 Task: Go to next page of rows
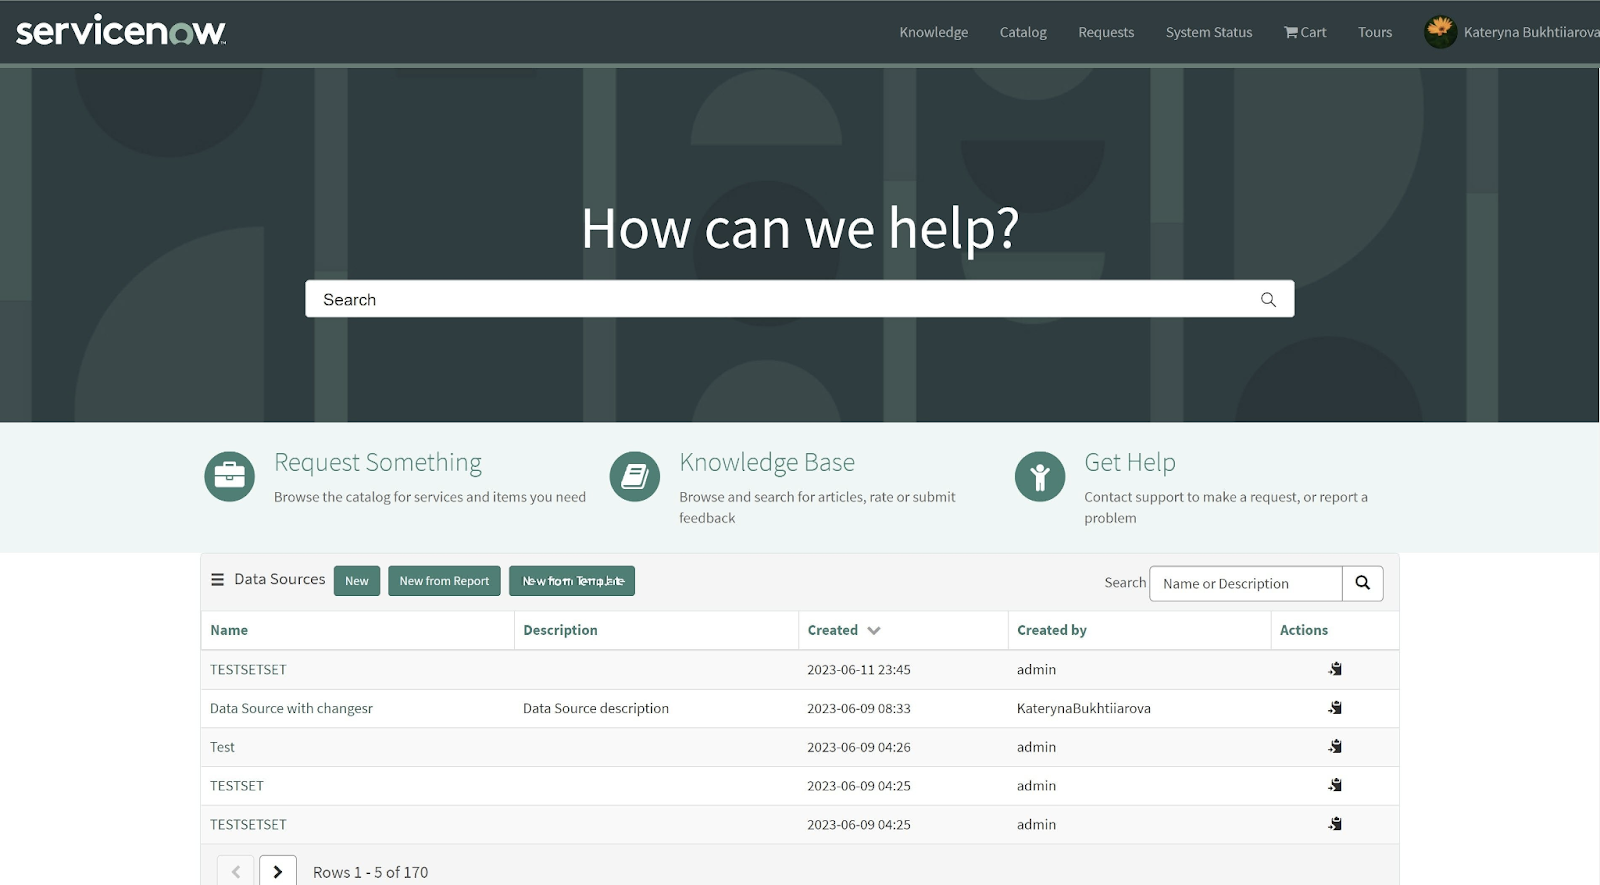278,872
